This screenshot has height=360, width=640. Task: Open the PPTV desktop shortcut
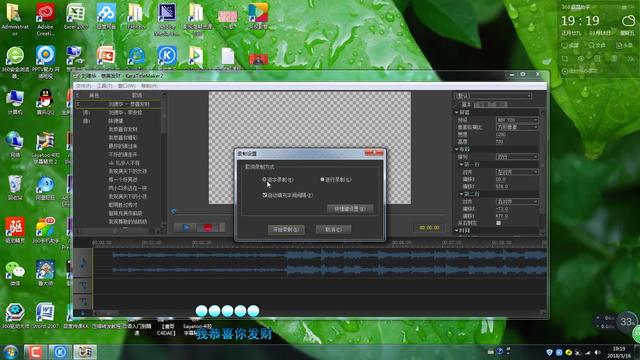click(x=45, y=62)
